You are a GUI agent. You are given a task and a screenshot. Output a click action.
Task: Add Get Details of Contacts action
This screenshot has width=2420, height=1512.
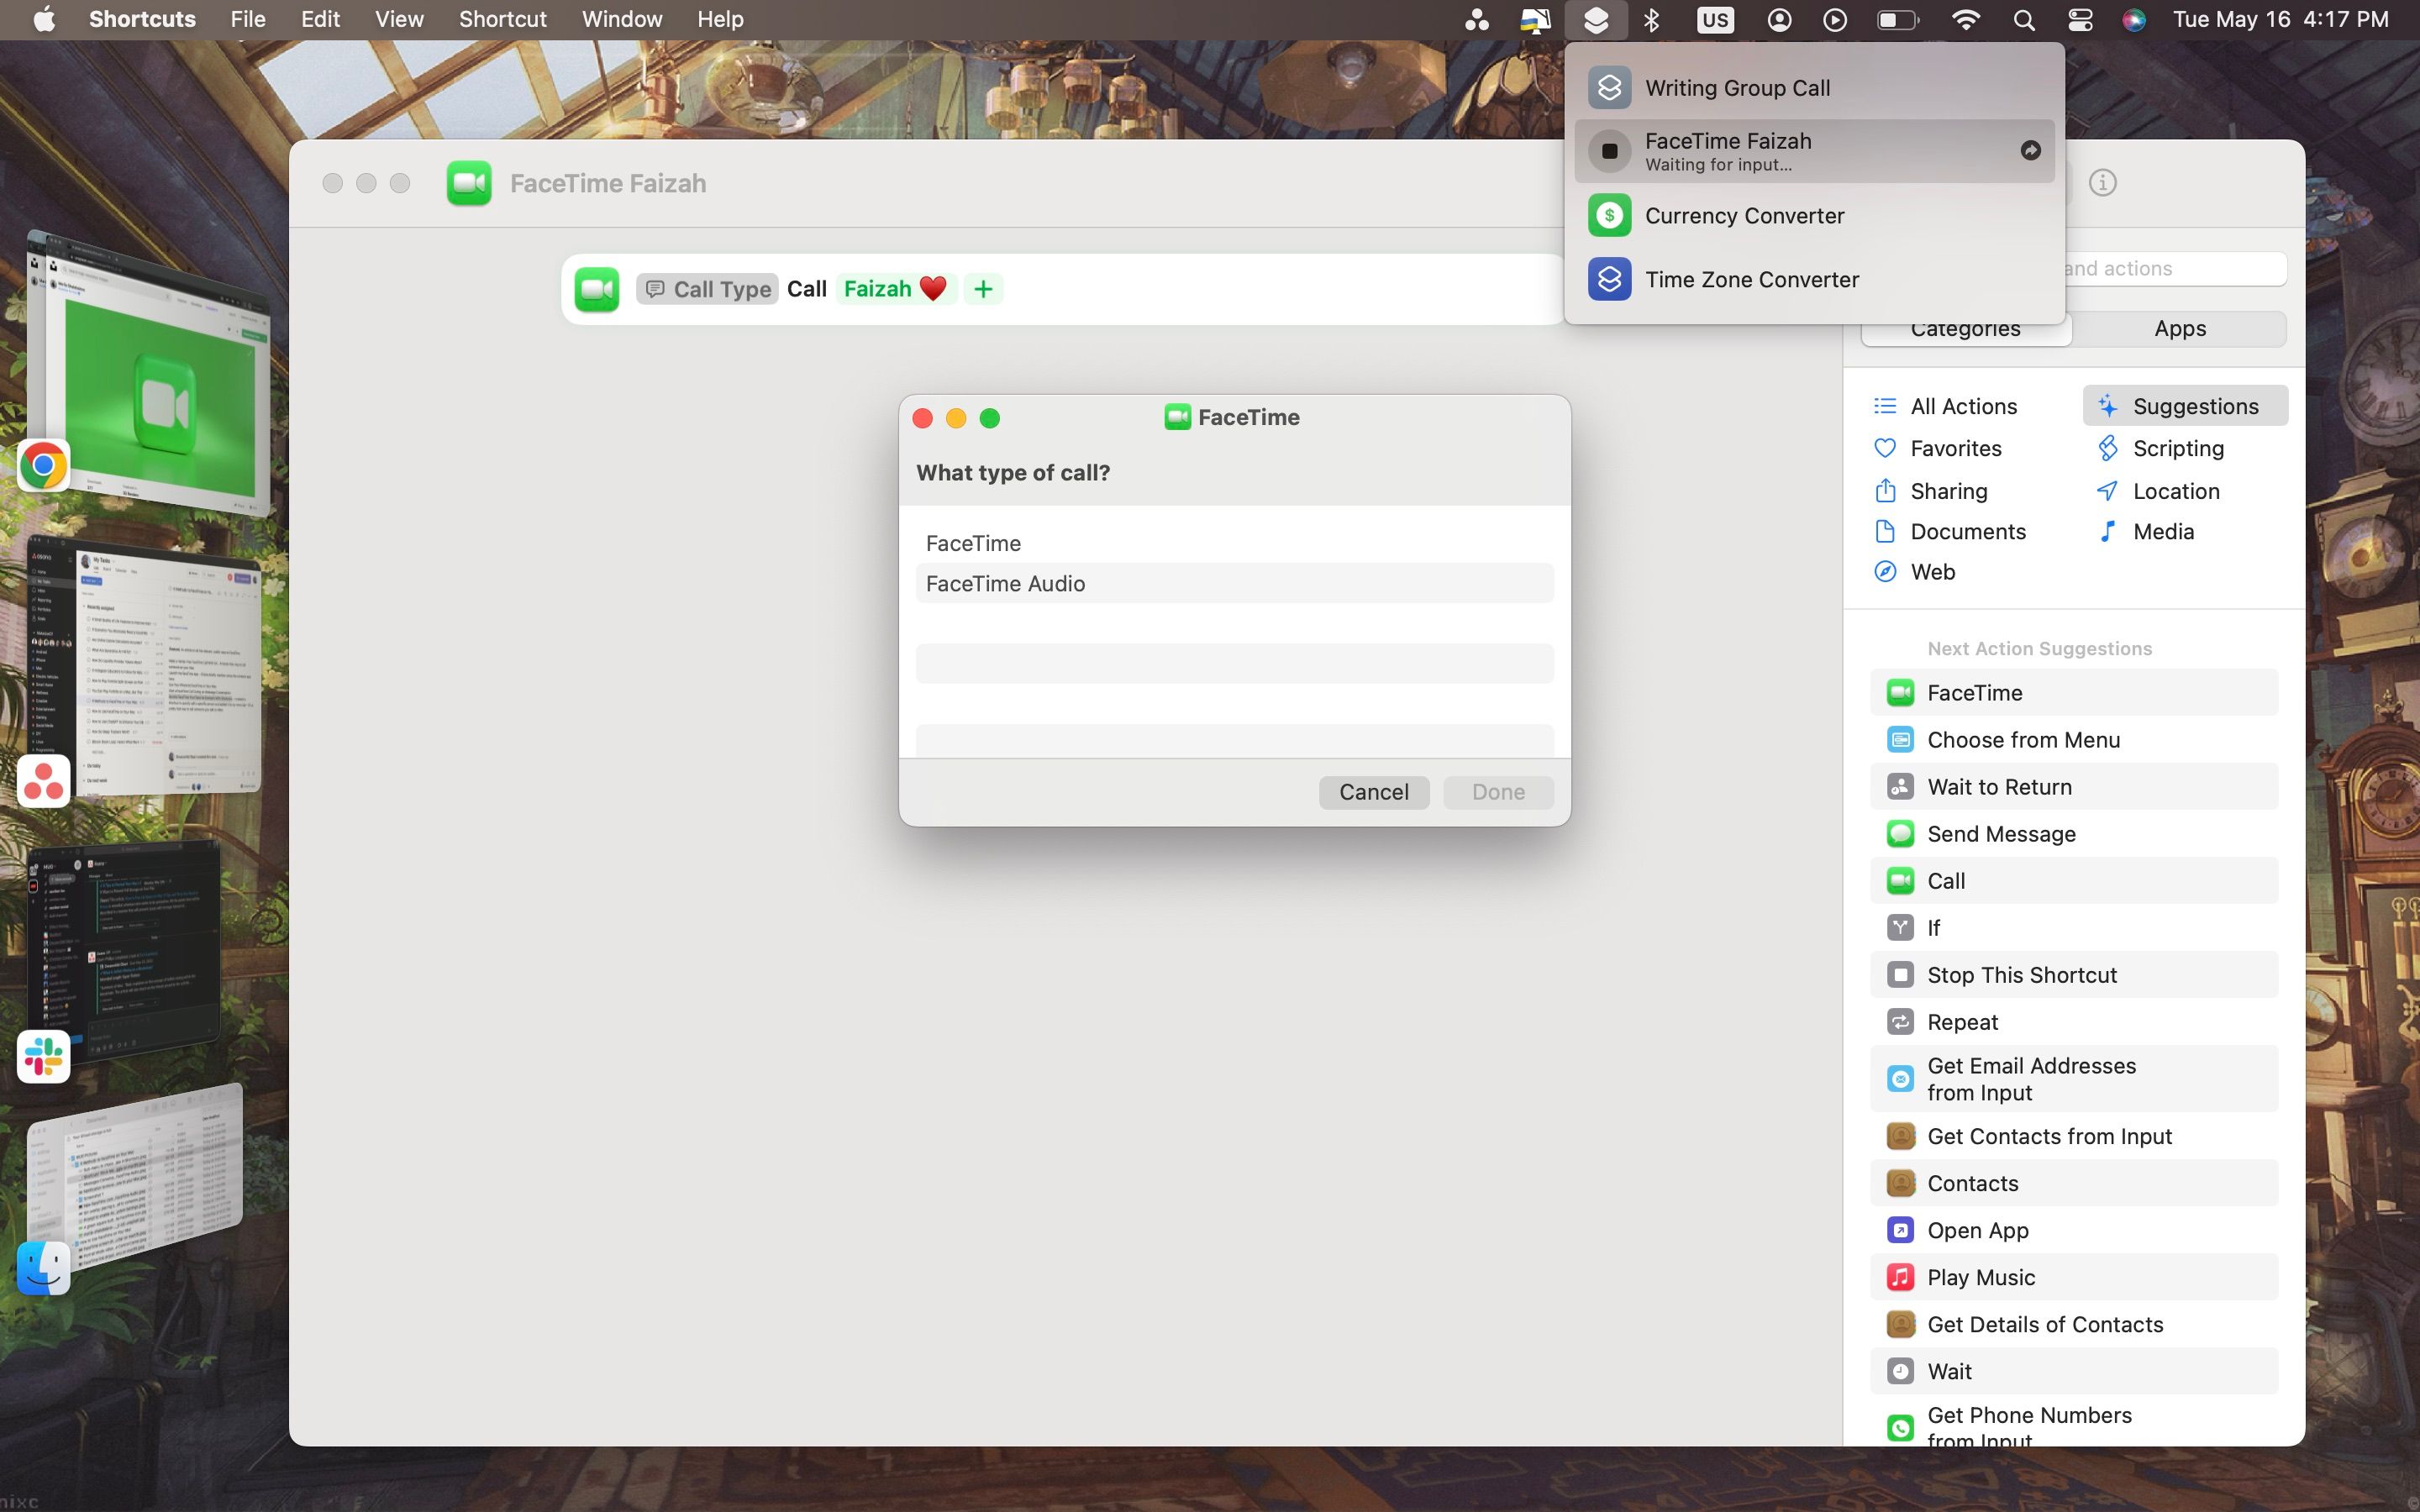tap(2074, 1324)
